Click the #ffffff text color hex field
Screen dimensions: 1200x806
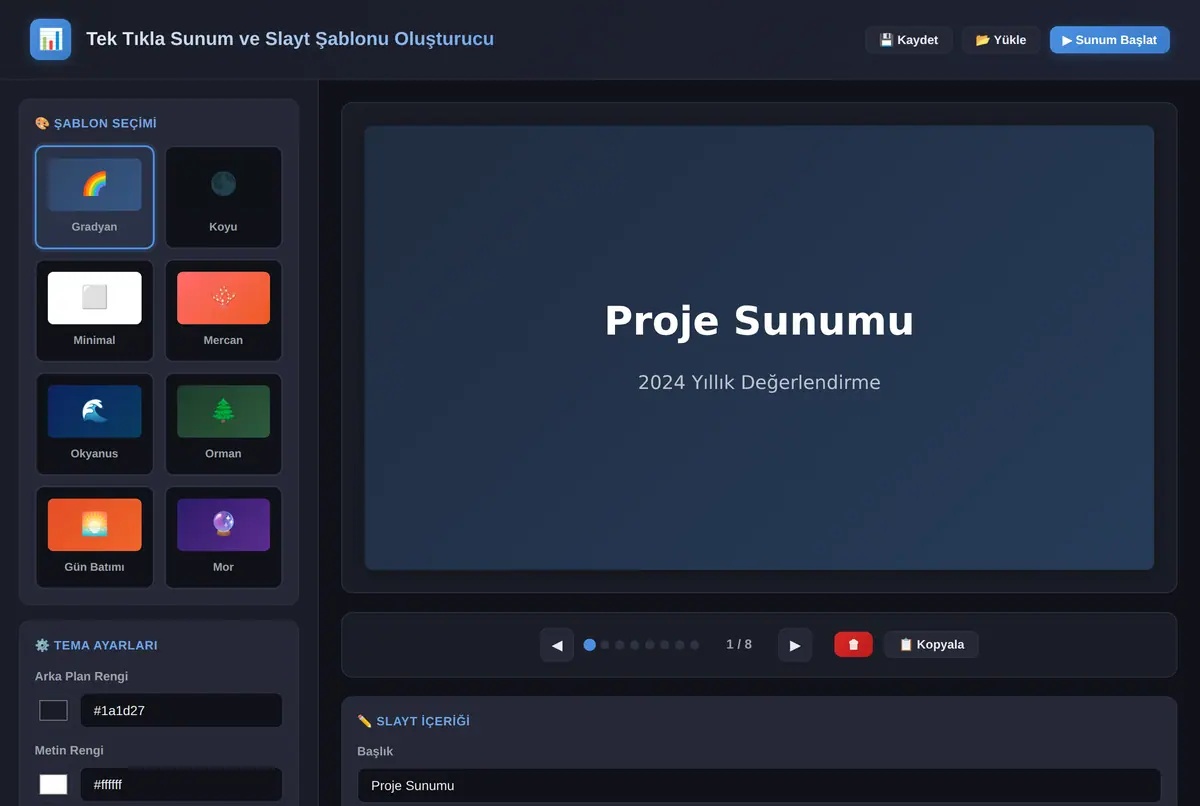(x=181, y=785)
